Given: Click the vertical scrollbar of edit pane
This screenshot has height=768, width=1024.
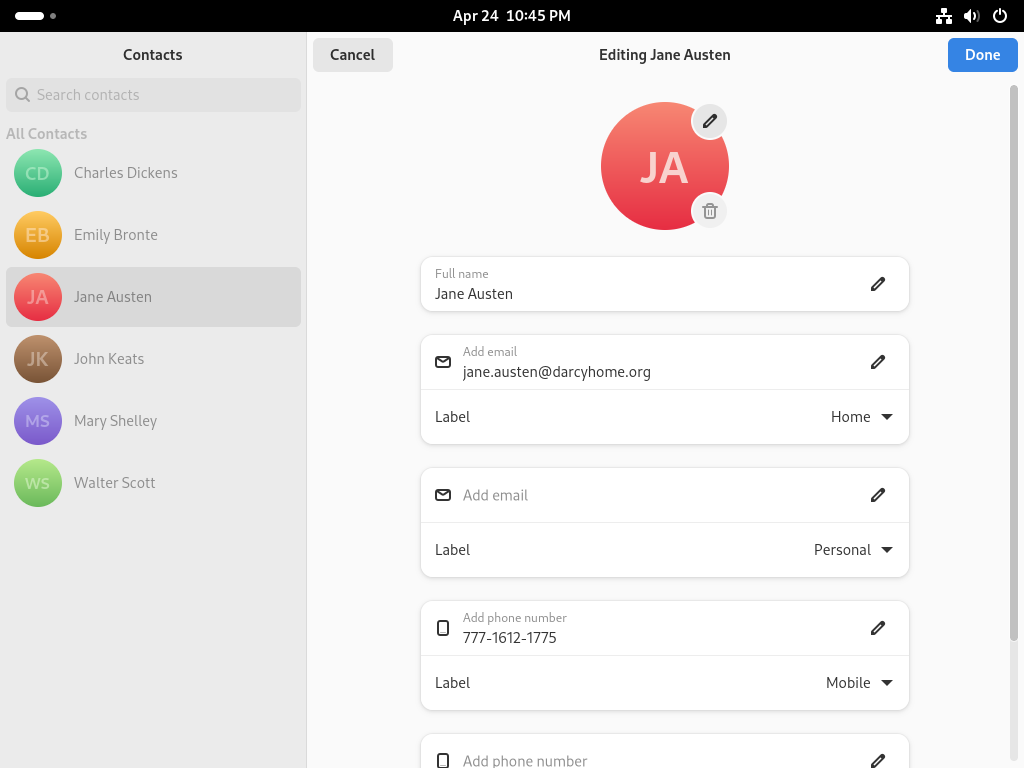Looking at the screenshot, I should point(1014,362).
